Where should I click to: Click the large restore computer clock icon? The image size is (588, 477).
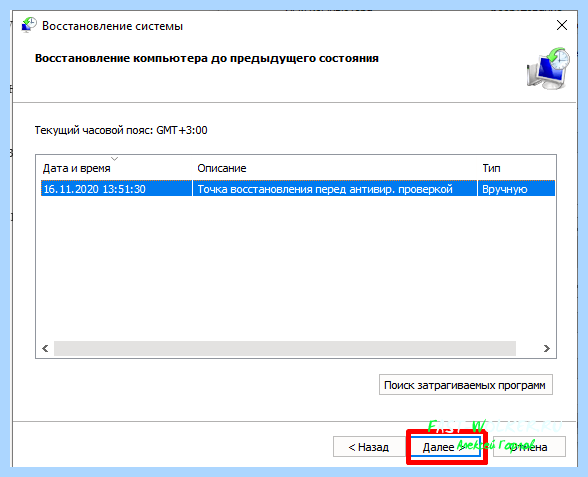coord(548,68)
